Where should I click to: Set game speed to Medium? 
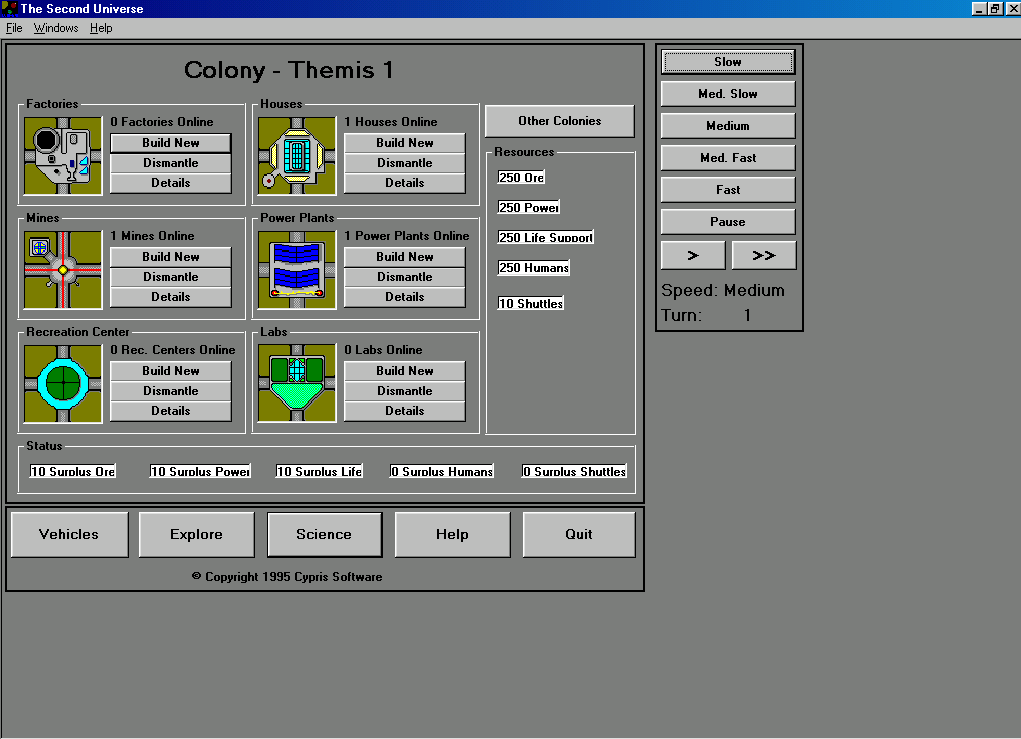pyautogui.click(x=728, y=126)
